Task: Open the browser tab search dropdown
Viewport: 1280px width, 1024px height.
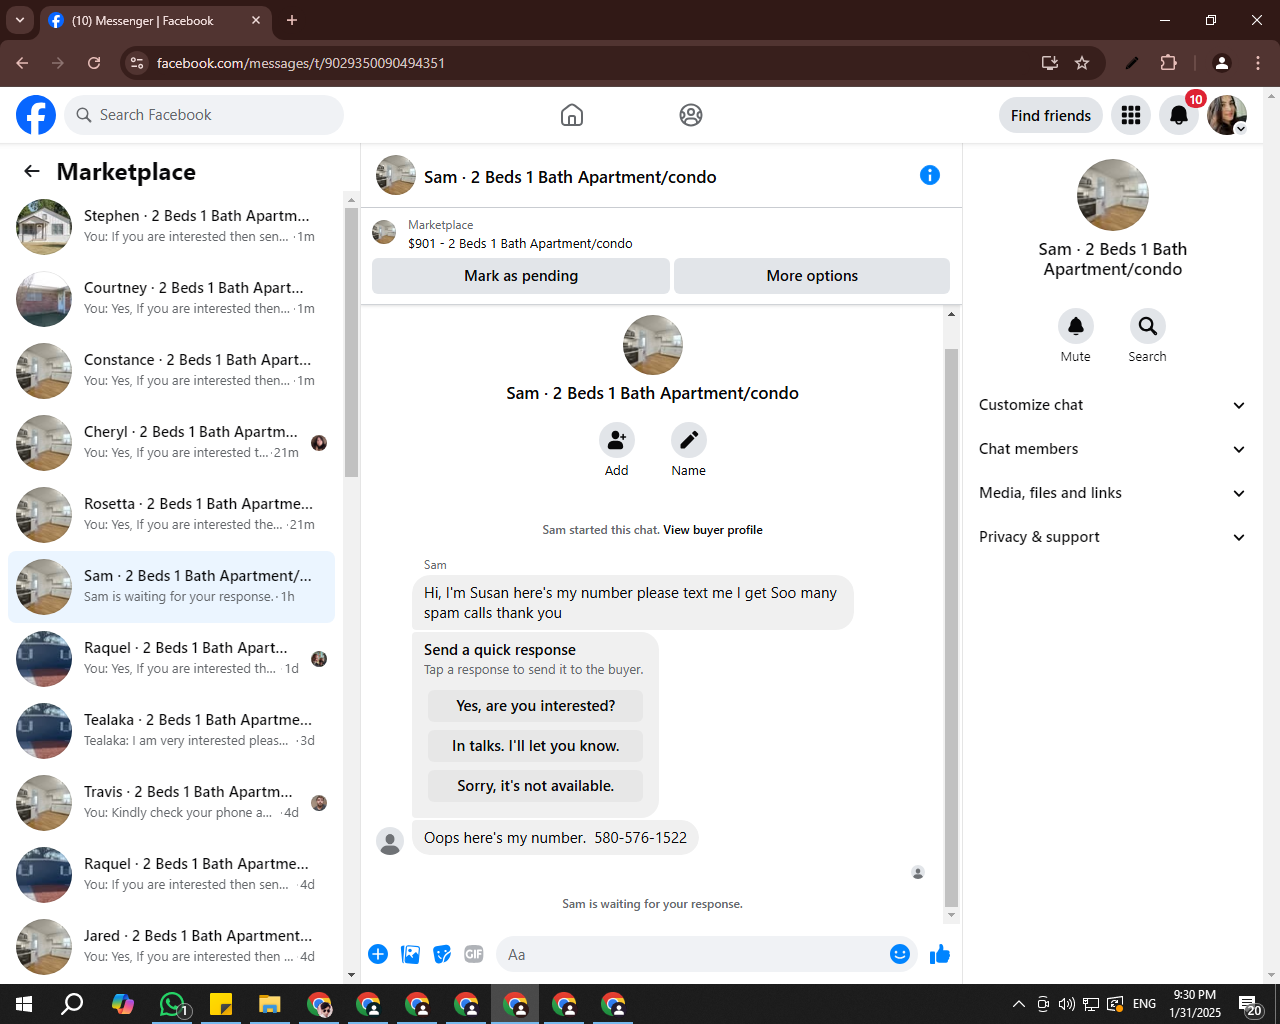Action: click(20, 20)
